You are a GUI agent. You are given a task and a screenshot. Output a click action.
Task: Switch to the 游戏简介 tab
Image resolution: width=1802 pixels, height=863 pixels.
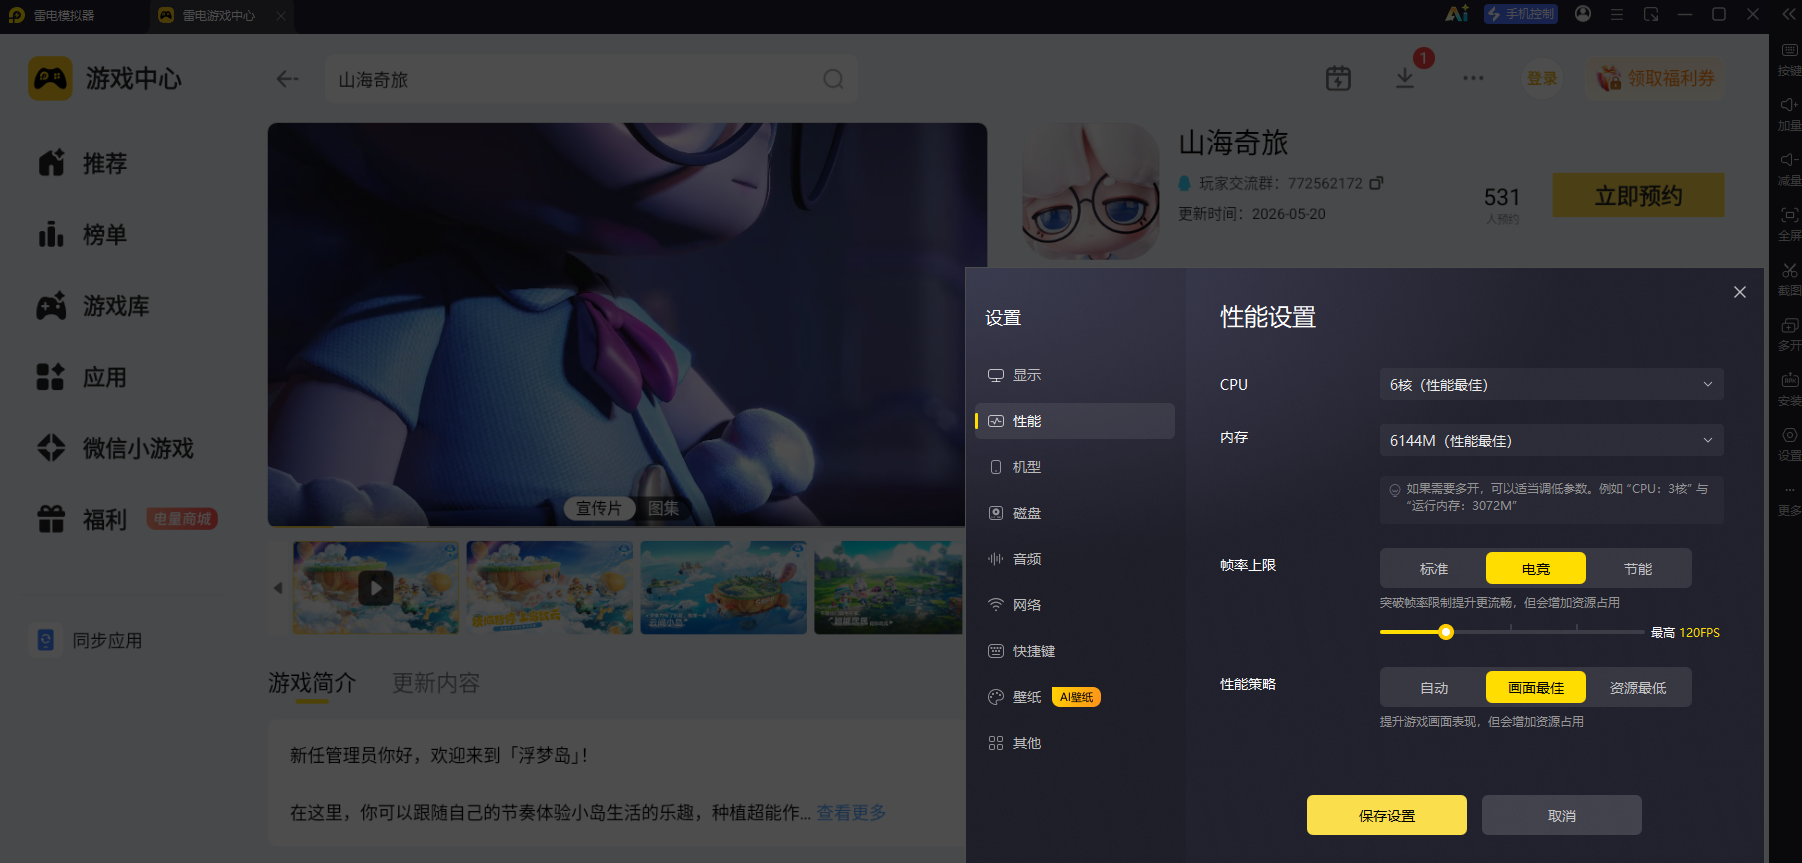coord(312,683)
